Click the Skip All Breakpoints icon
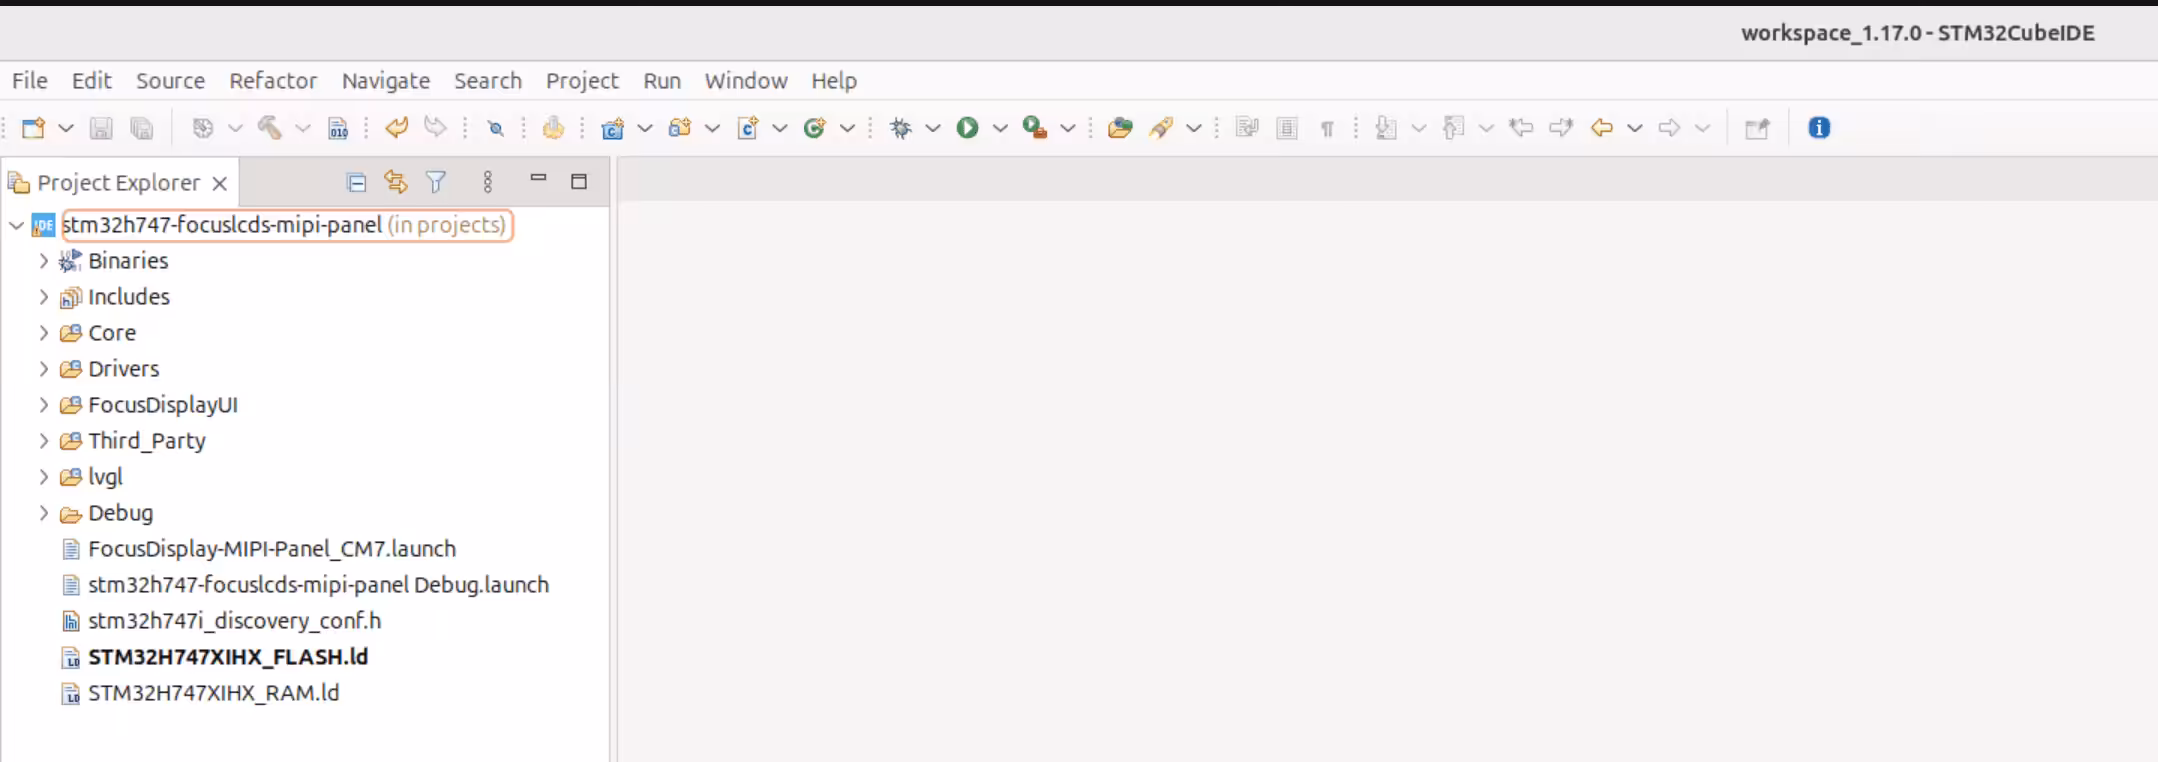2158x762 pixels. [495, 128]
